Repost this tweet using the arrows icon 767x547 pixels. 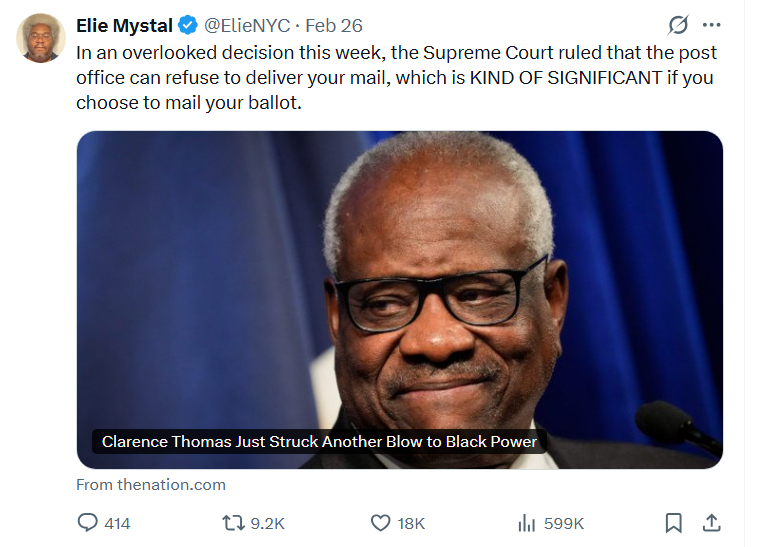[x=233, y=523]
